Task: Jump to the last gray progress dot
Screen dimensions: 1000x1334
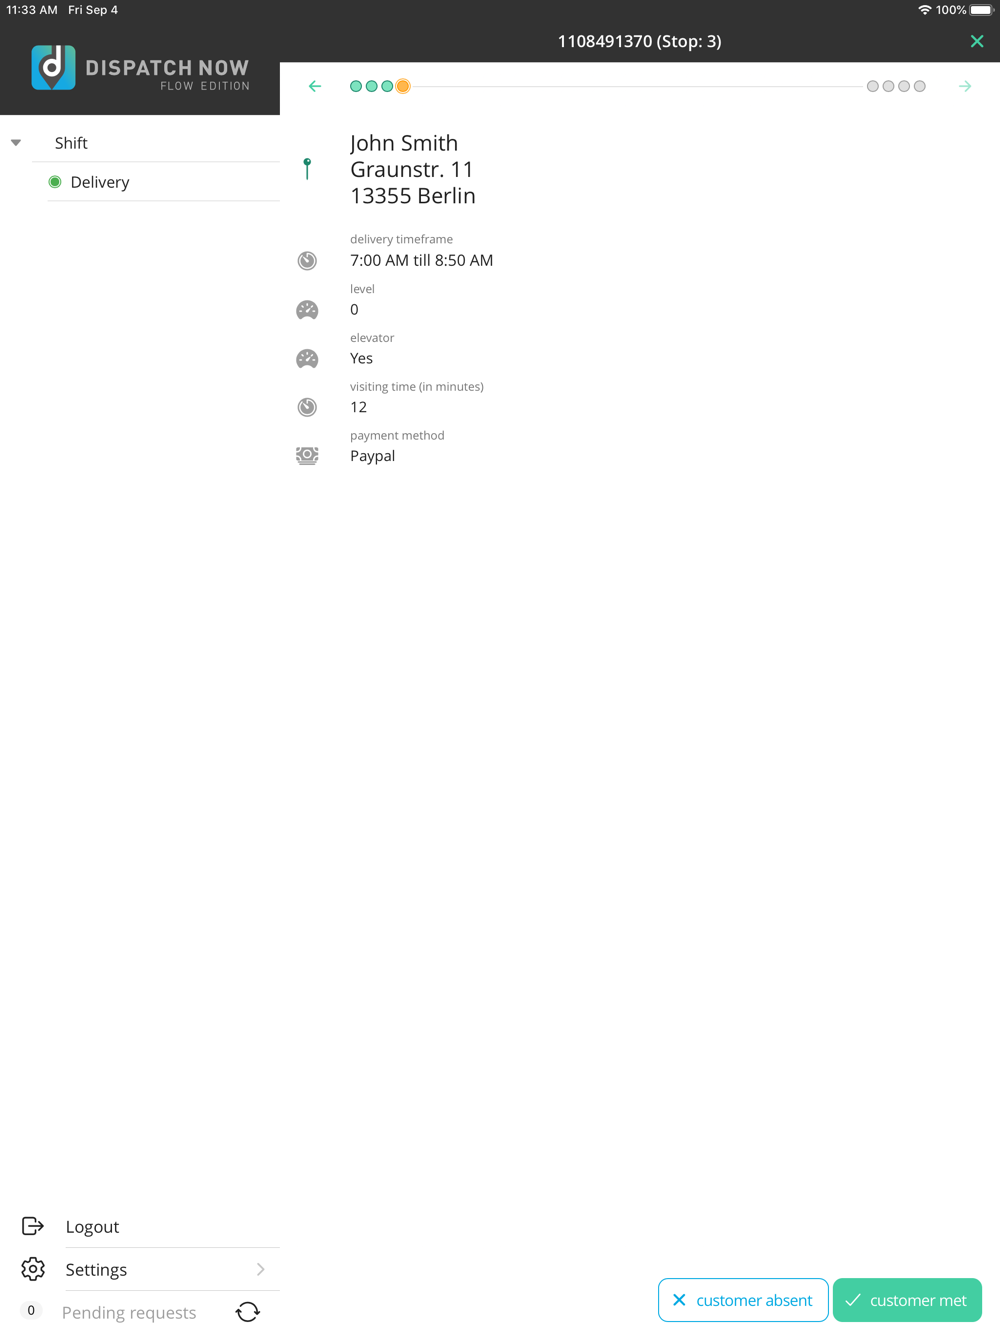Action: point(920,86)
